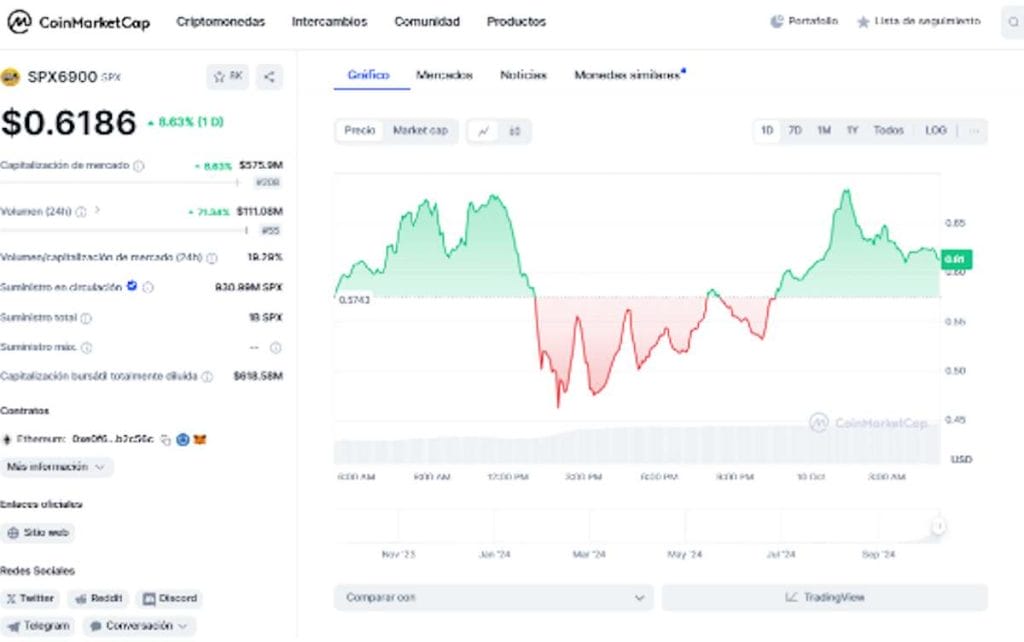Set chart range to 1M
The height and width of the screenshot is (642, 1024).
(824, 131)
